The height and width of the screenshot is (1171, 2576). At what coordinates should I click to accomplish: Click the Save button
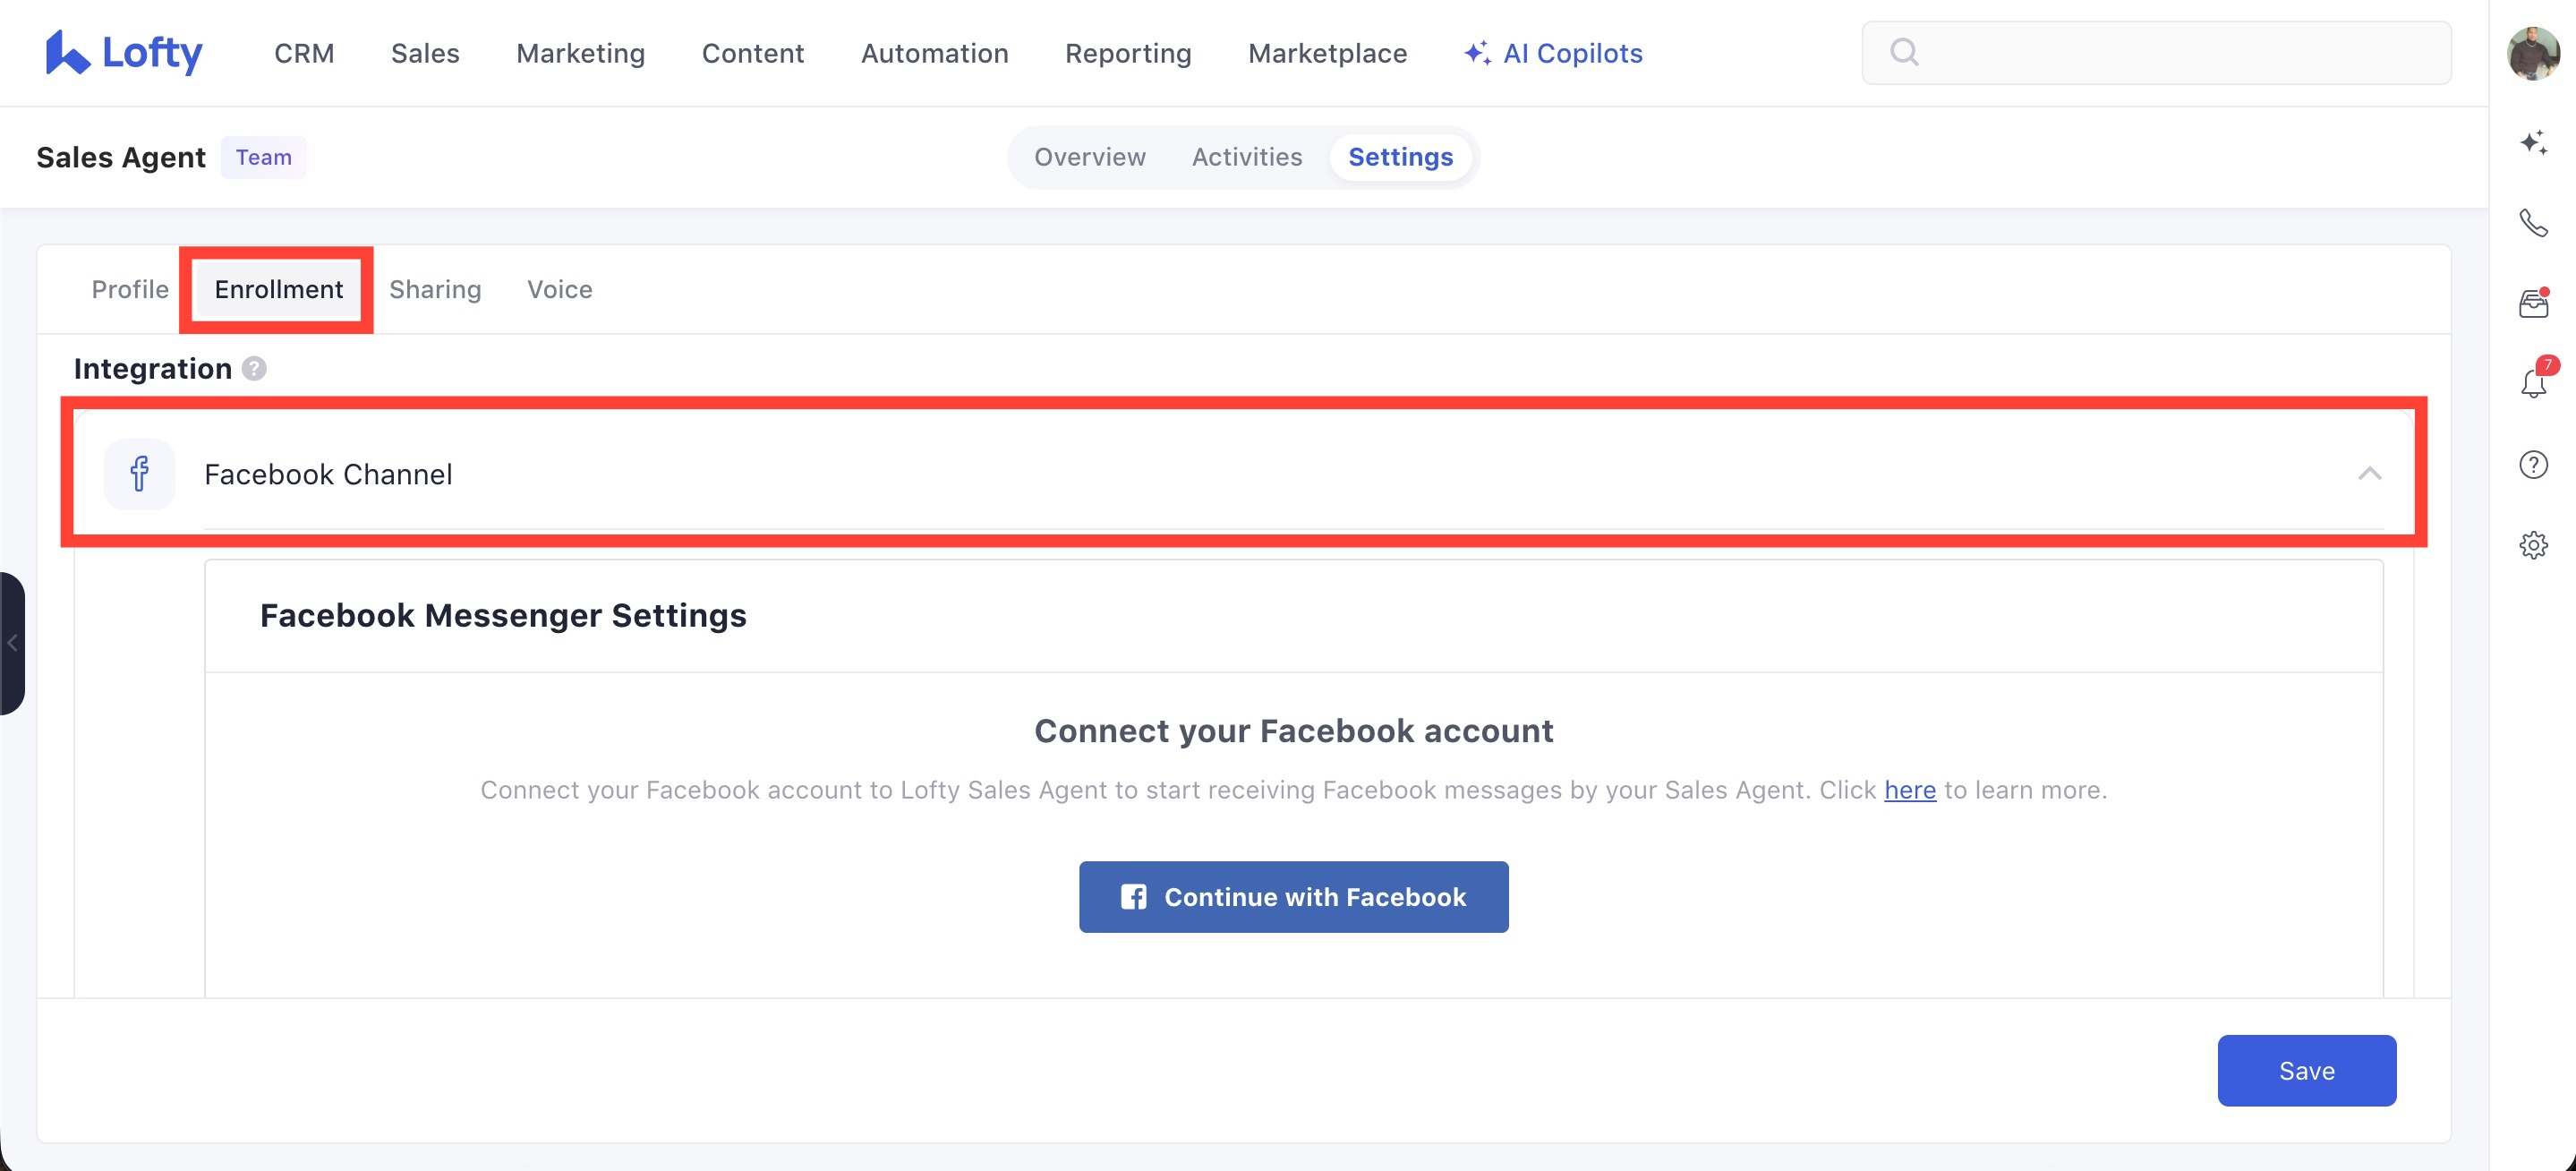(2306, 1070)
